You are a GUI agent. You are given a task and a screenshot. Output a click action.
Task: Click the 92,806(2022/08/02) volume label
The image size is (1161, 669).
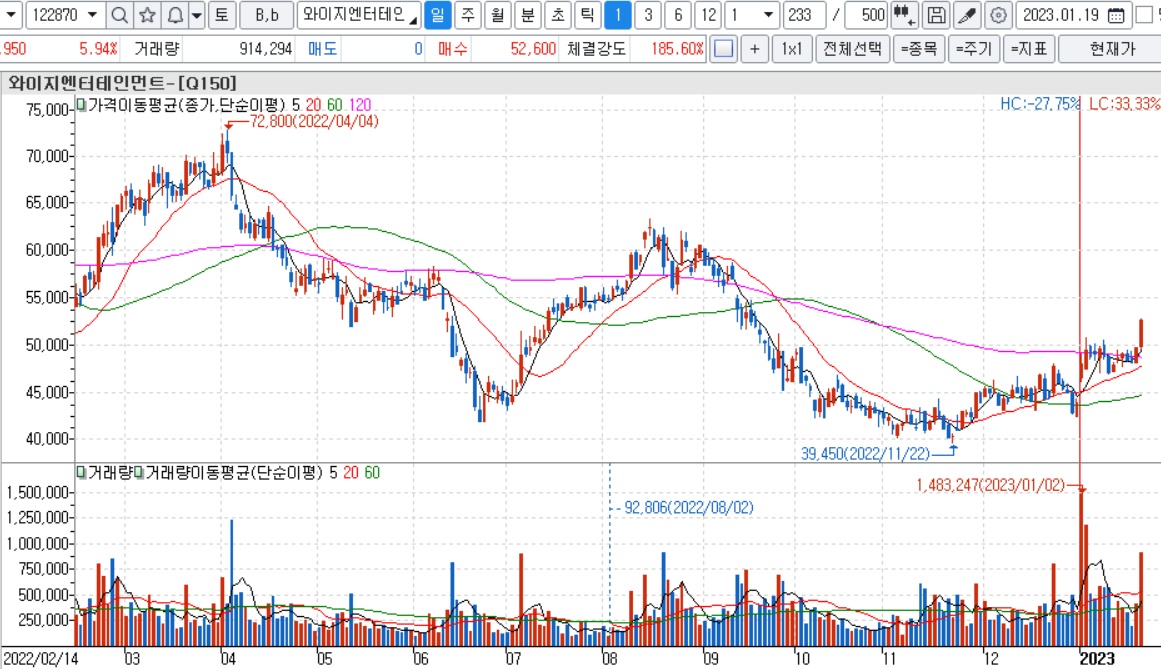coord(689,508)
